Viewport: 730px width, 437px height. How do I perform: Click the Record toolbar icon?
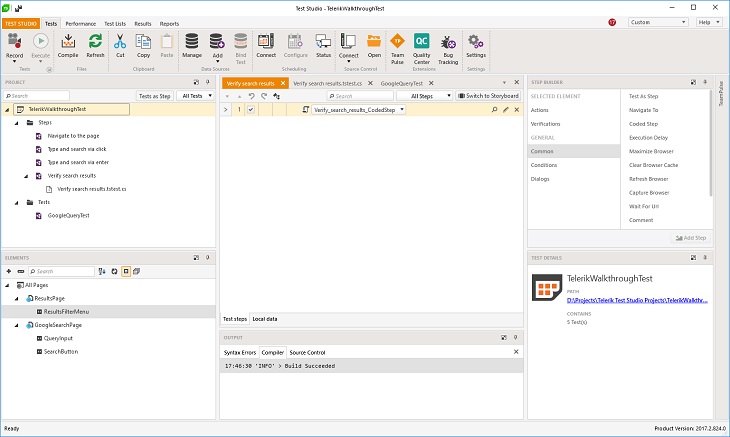click(x=14, y=41)
